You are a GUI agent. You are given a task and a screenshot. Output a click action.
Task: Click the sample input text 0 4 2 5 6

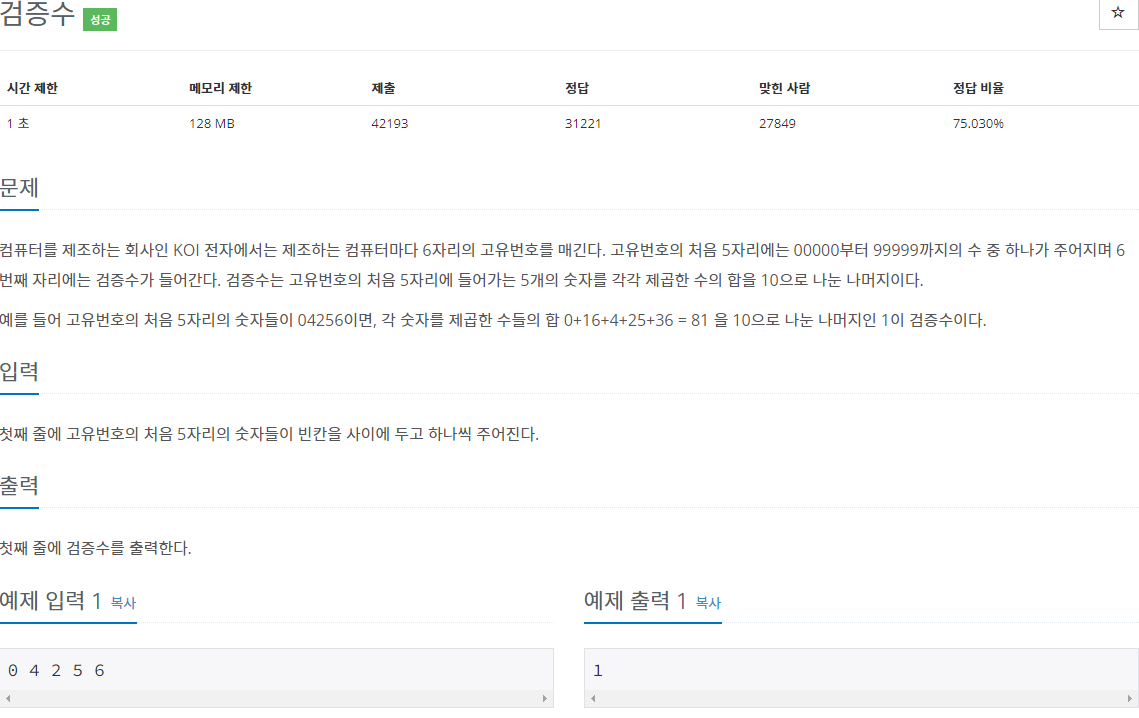pyautogui.click(x=56, y=670)
